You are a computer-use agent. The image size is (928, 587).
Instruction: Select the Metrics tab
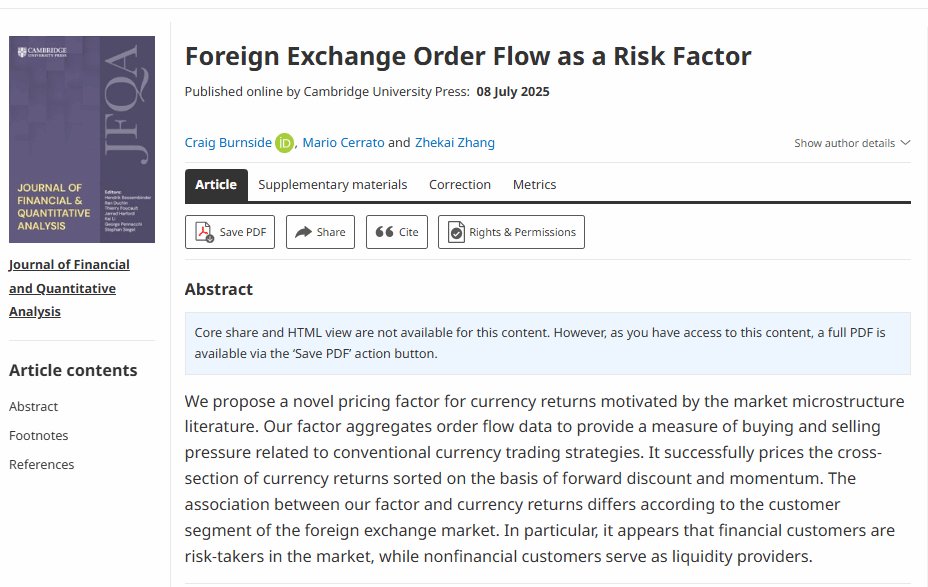click(534, 185)
